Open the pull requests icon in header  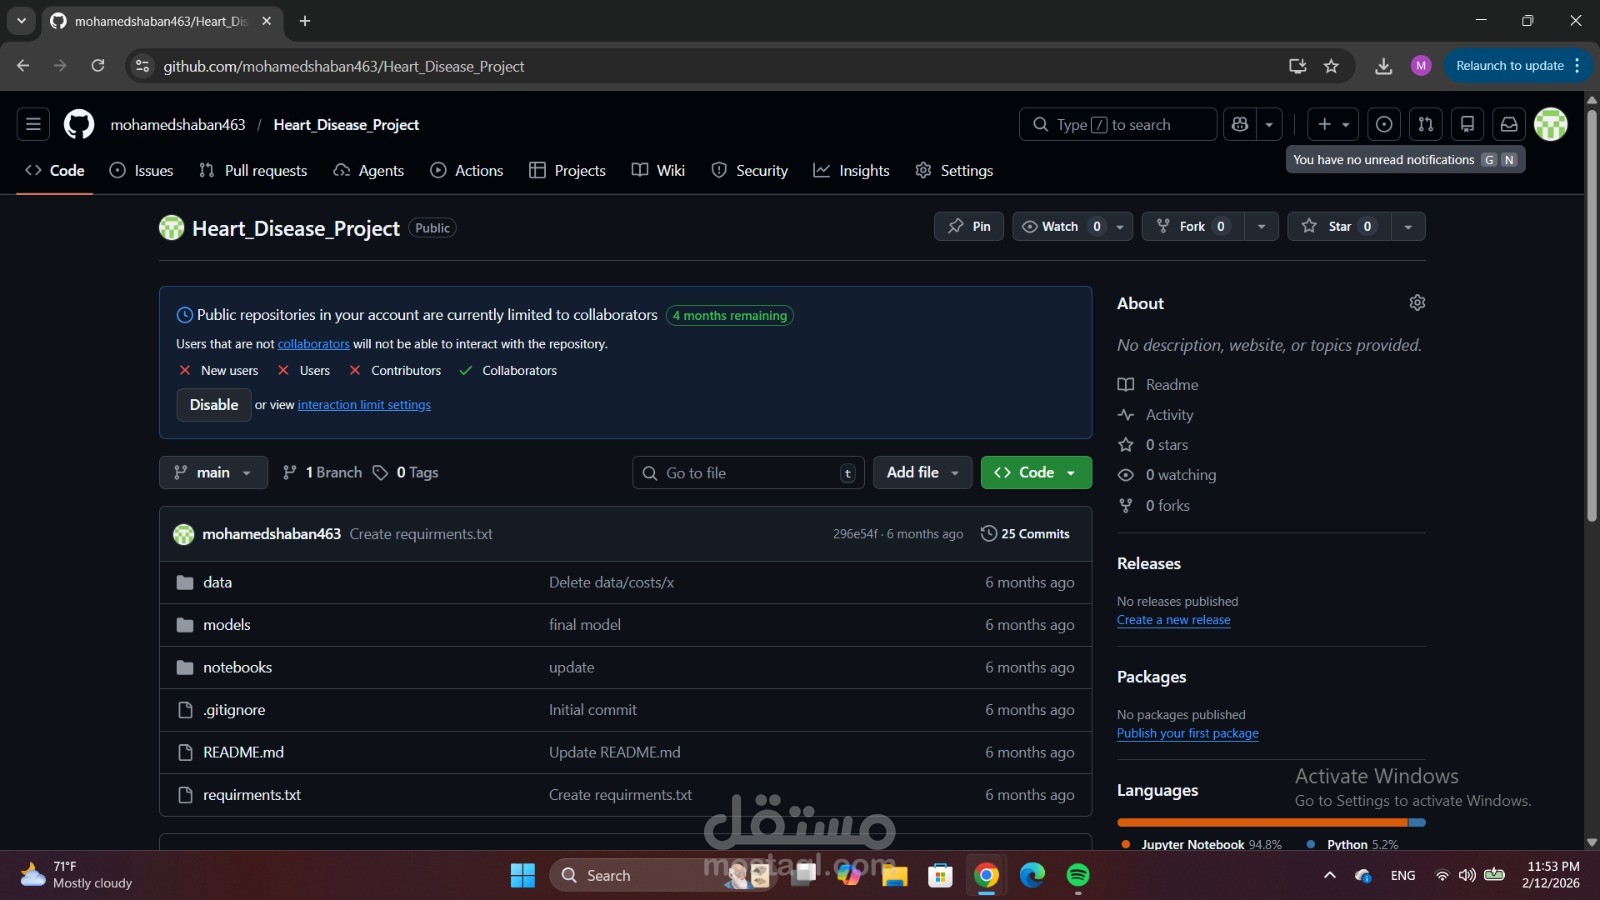click(1426, 124)
